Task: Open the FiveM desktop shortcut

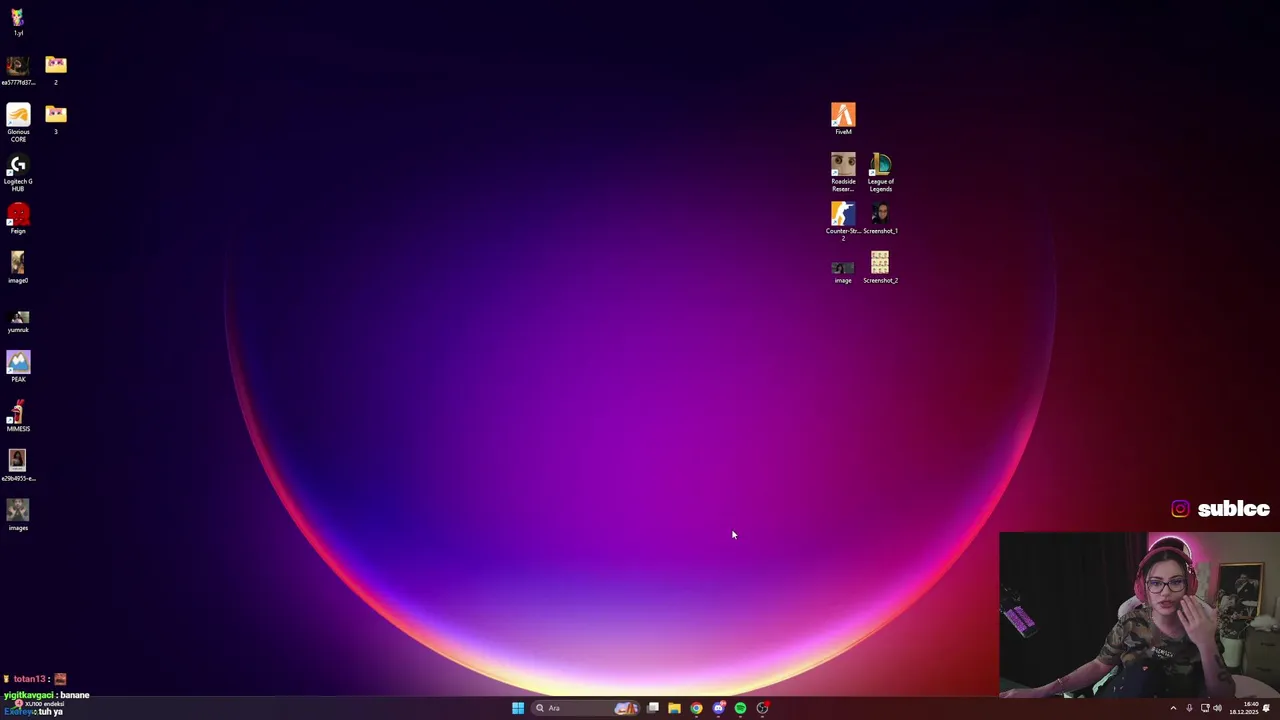Action: point(843,118)
